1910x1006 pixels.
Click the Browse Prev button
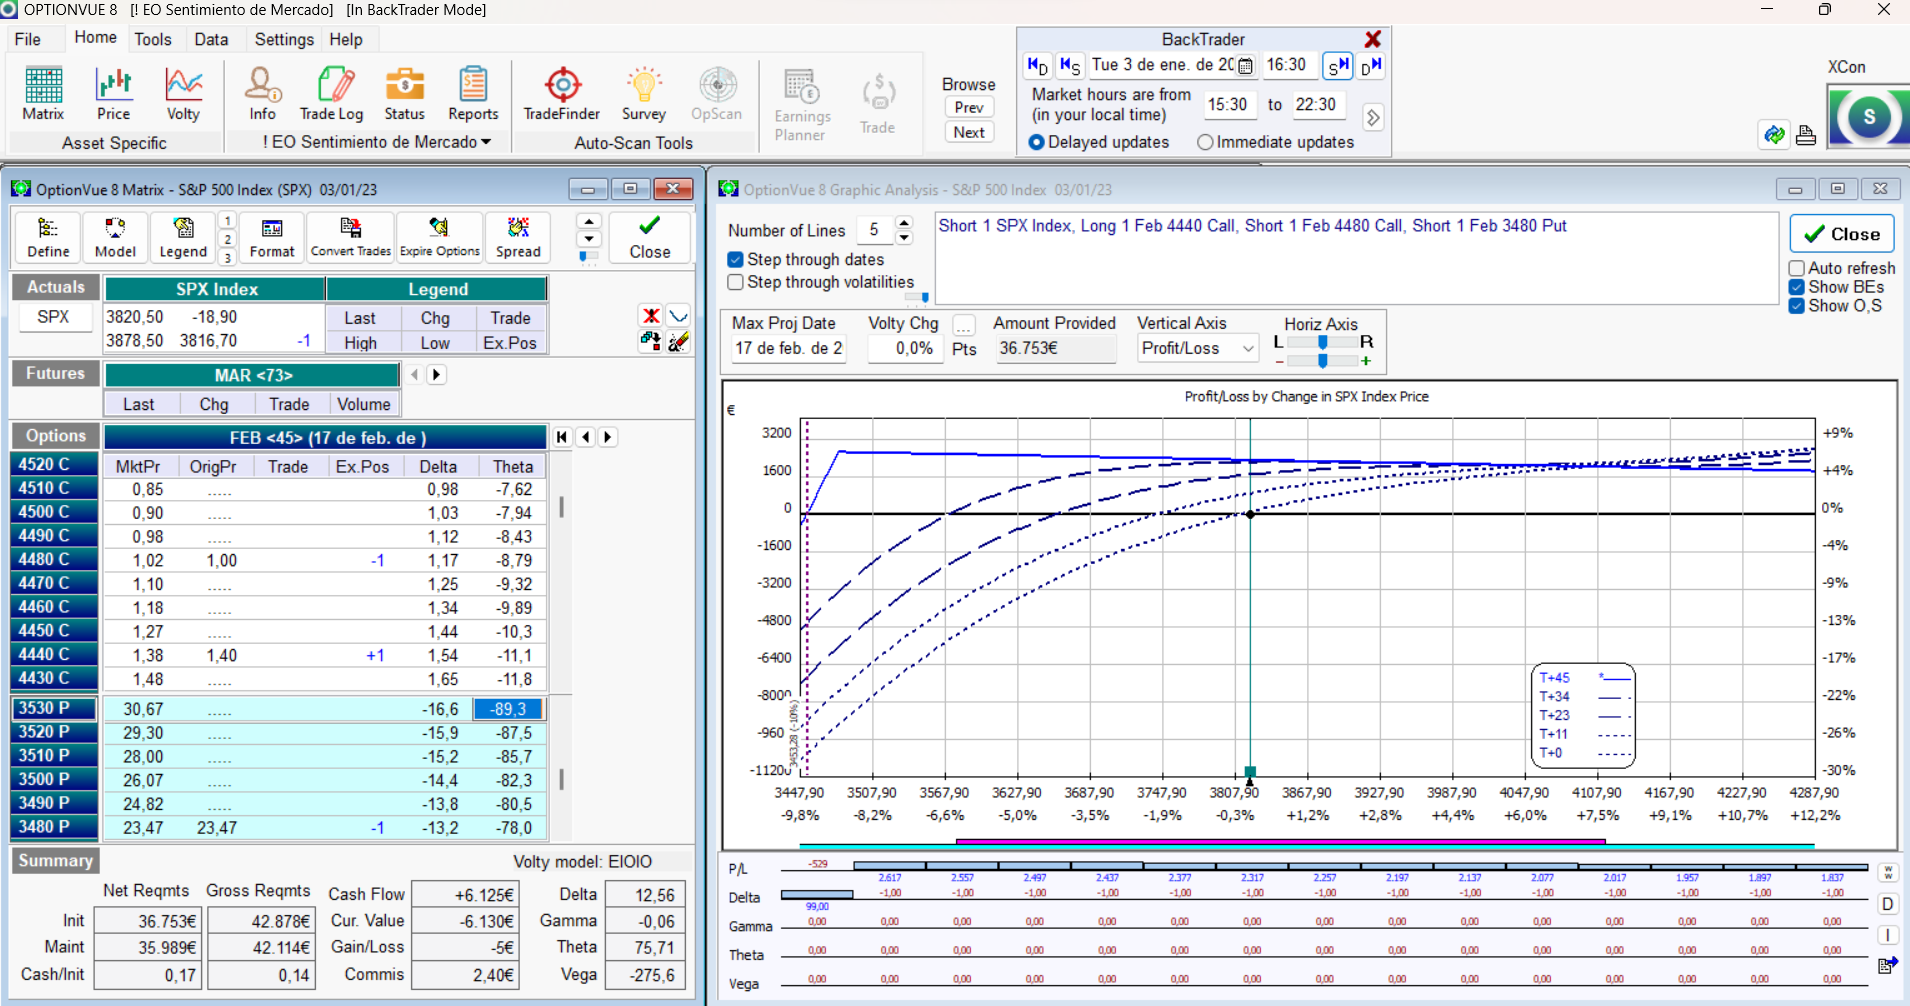pos(969,107)
